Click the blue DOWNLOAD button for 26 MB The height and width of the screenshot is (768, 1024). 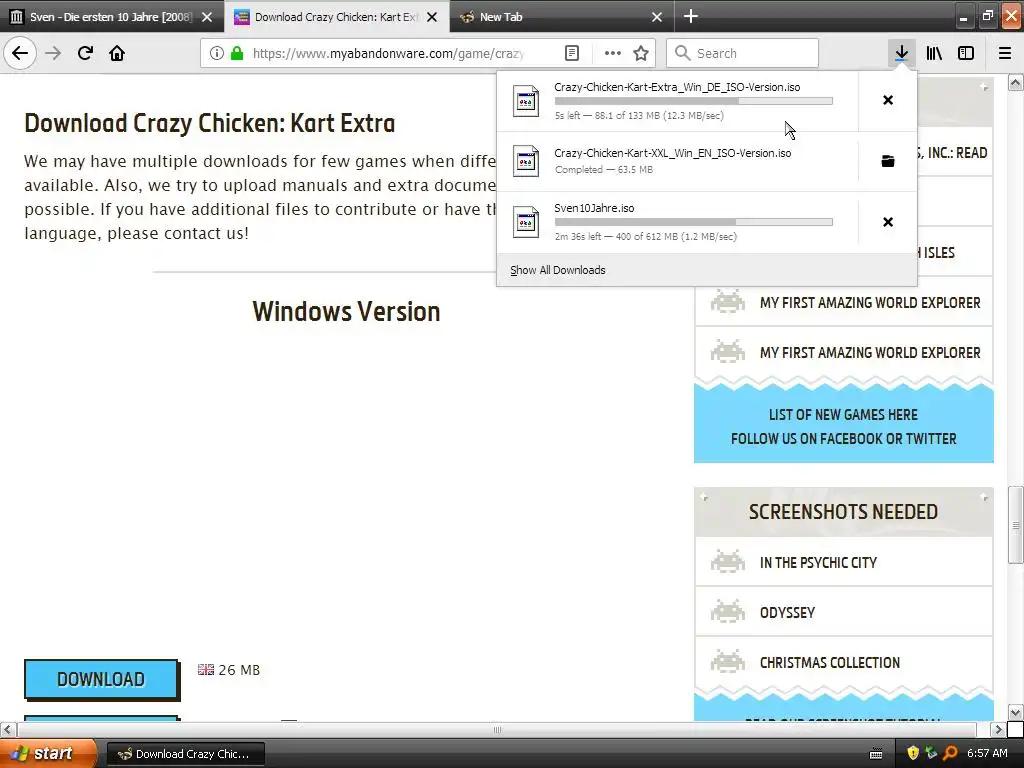pyautogui.click(x=101, y=679)
